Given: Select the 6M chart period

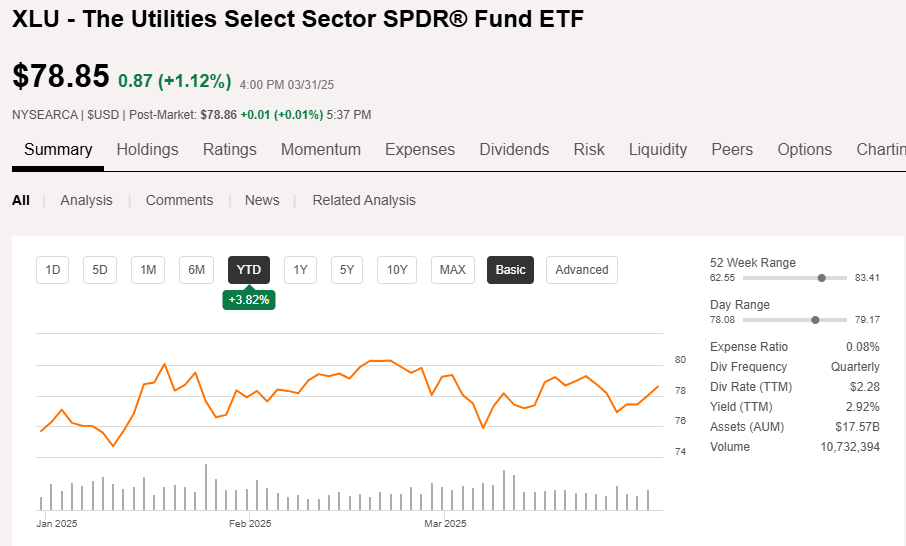Looking at the screenshot, I should [x=197, y=270].
